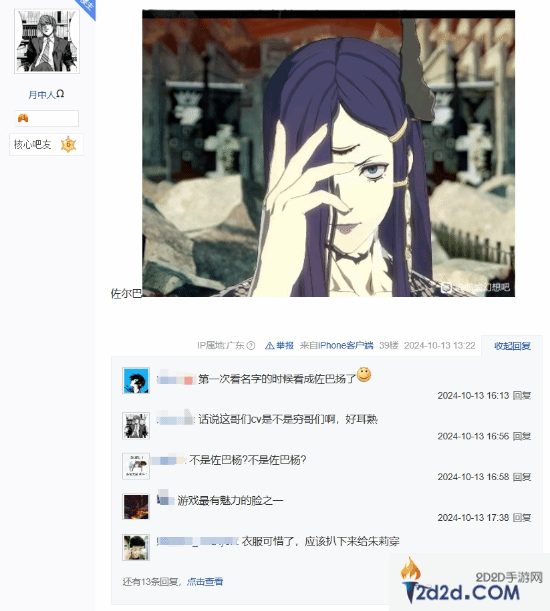Expand remaining 13 replies via 点击查看
Viewport: 550px width, 611px height.
click(x=205, y=582)
